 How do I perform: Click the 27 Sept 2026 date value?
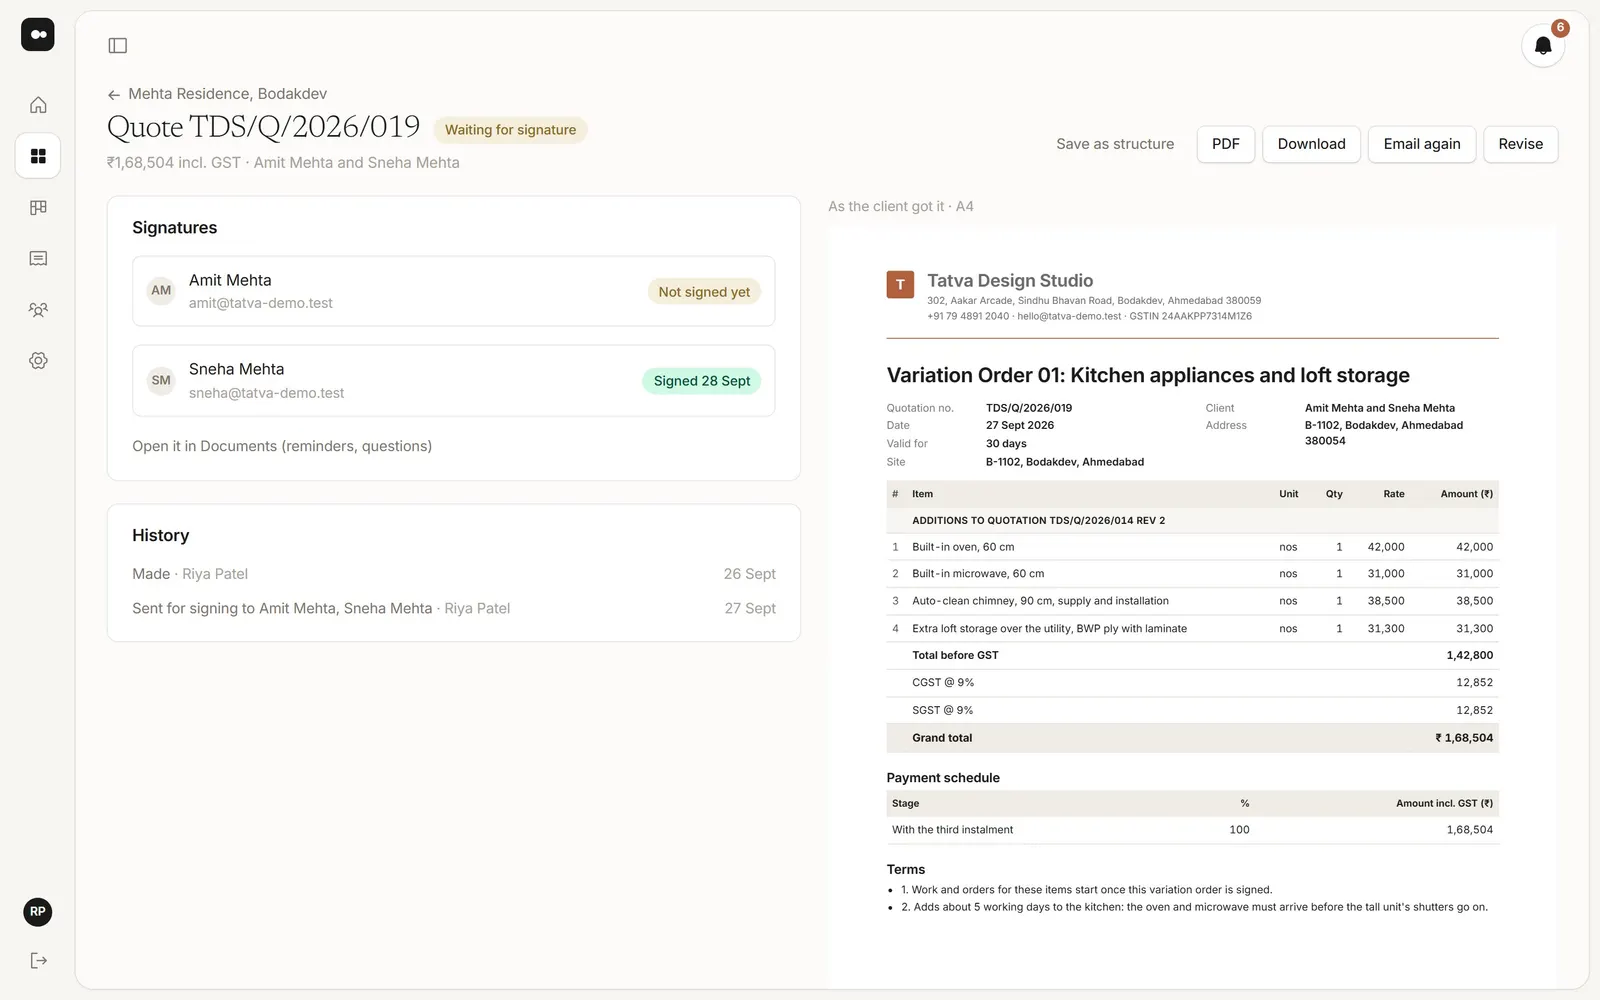tap(1020, 425)
